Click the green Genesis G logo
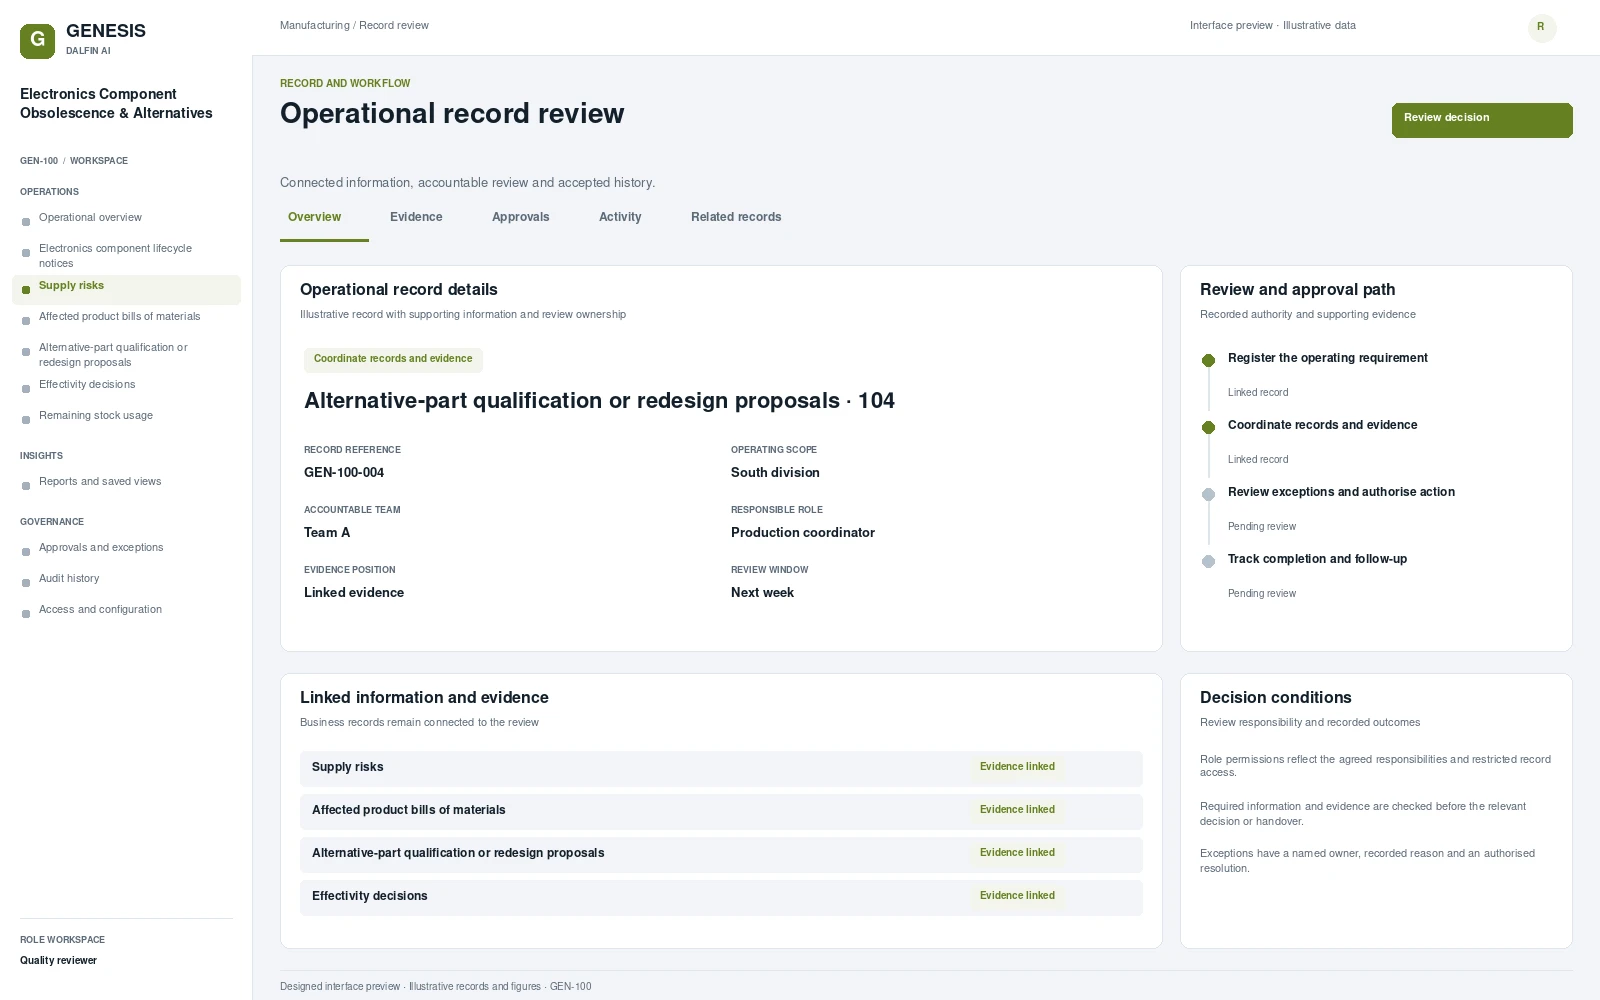Viewport: 1600px width, 1000px height. coord(37,41)
